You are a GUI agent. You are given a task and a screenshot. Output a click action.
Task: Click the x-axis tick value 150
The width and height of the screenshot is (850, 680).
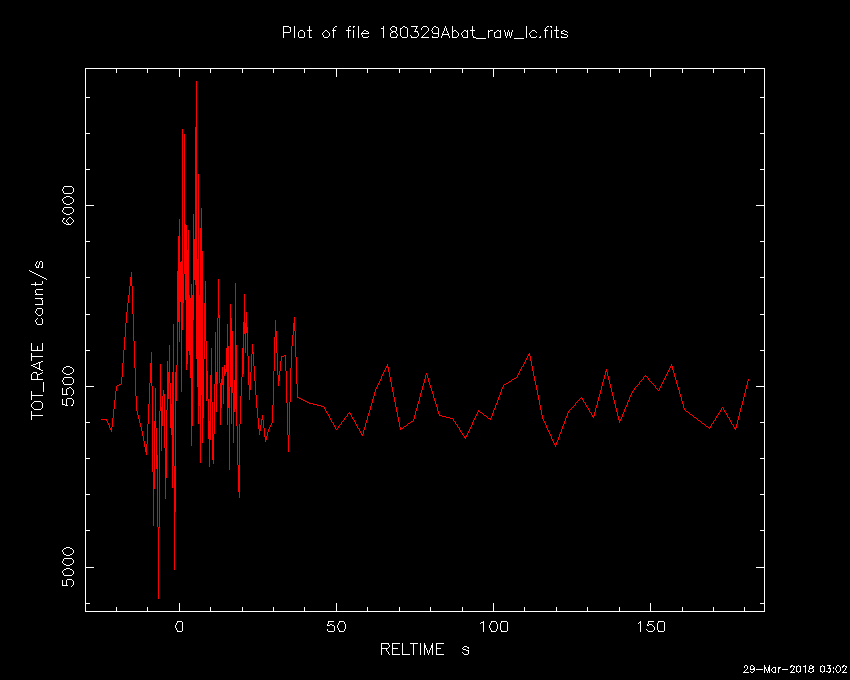(x=651, y=627)
